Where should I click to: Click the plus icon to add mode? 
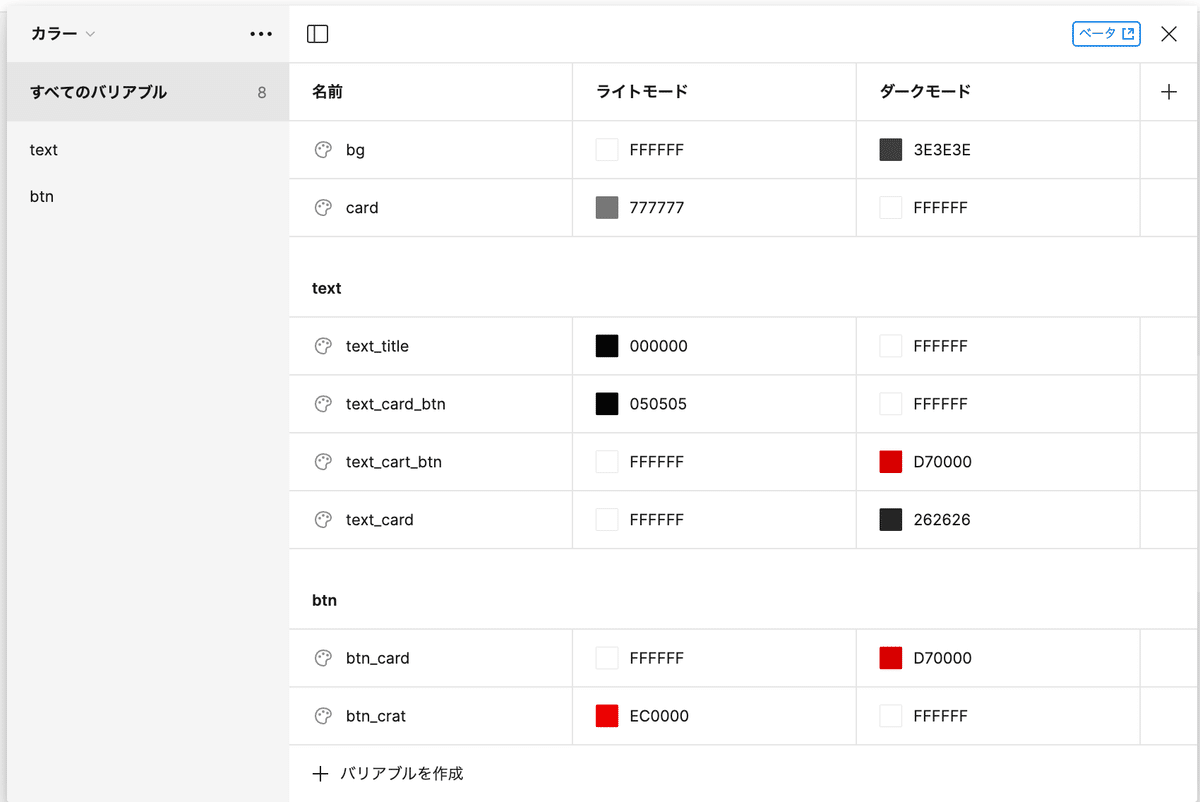(1169, 92)
